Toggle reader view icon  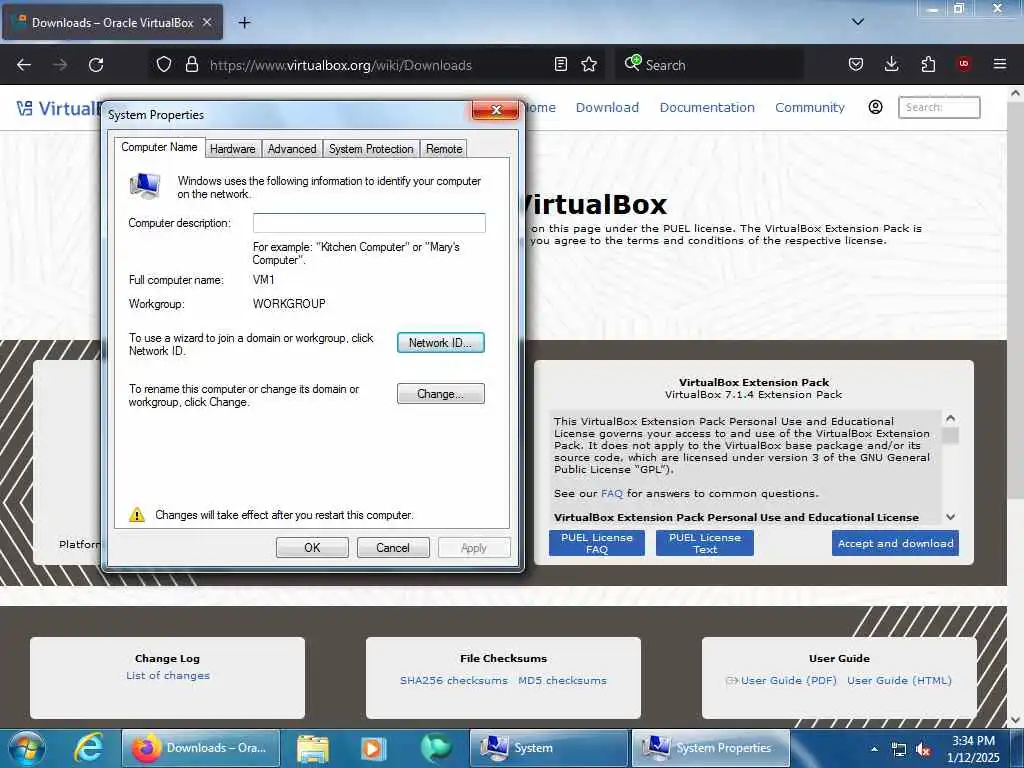(x=560, y=64)
